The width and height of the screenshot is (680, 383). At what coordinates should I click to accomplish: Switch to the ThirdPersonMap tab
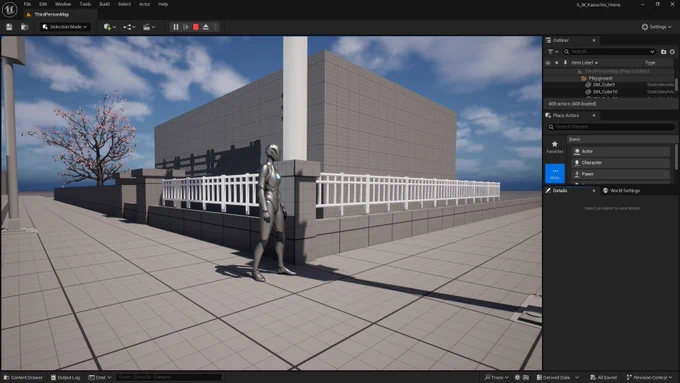pos(51,14)
